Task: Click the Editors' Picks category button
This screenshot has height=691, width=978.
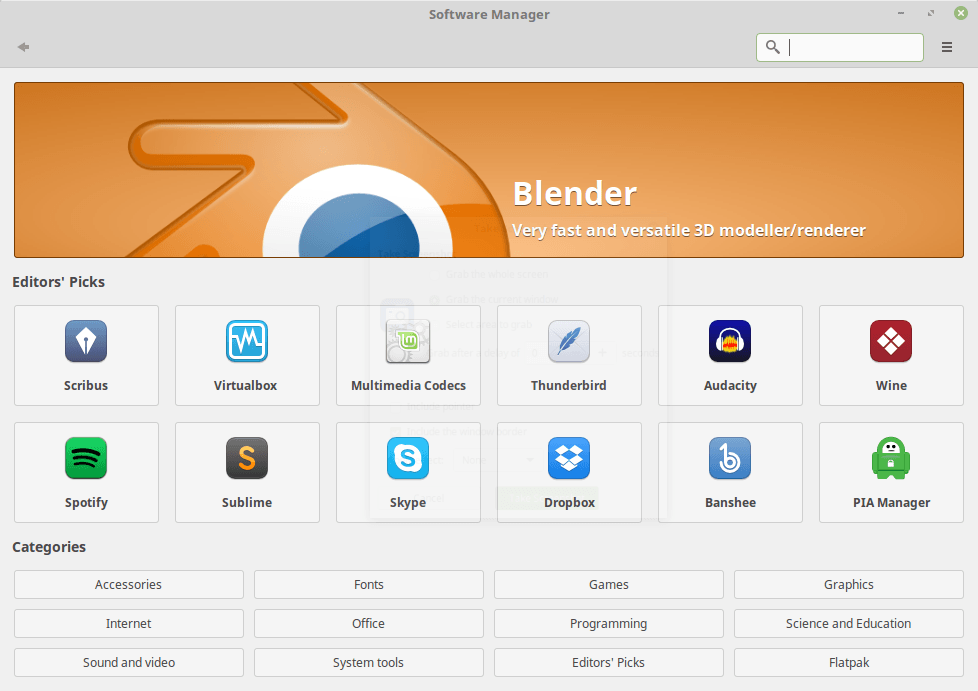Action: point(609,662)
